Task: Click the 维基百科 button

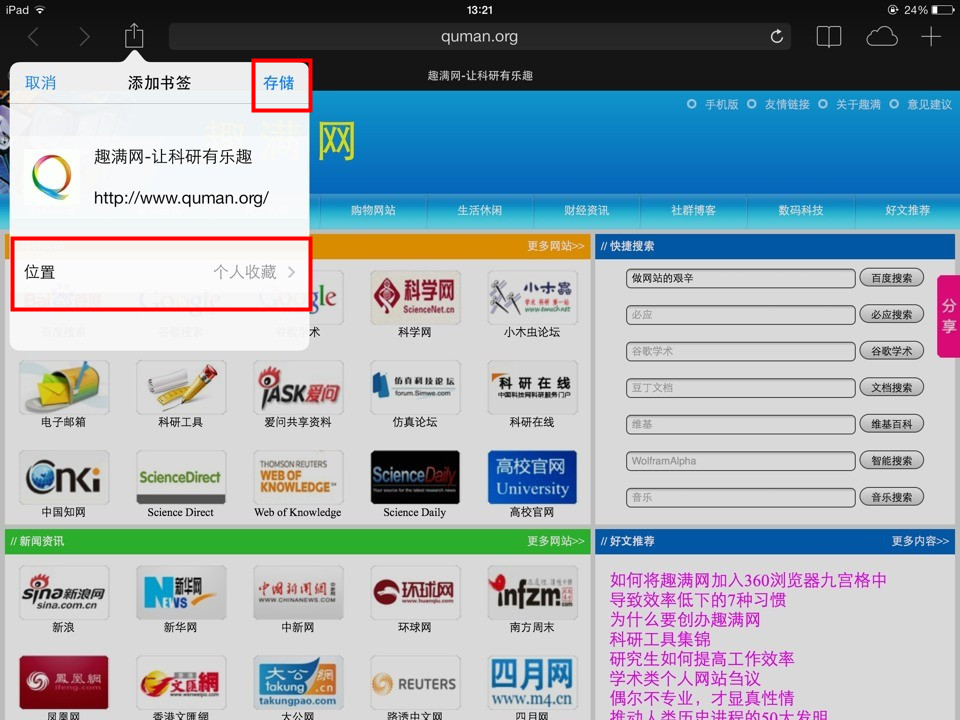Action: pyautogui.click(x=891, y=424)
